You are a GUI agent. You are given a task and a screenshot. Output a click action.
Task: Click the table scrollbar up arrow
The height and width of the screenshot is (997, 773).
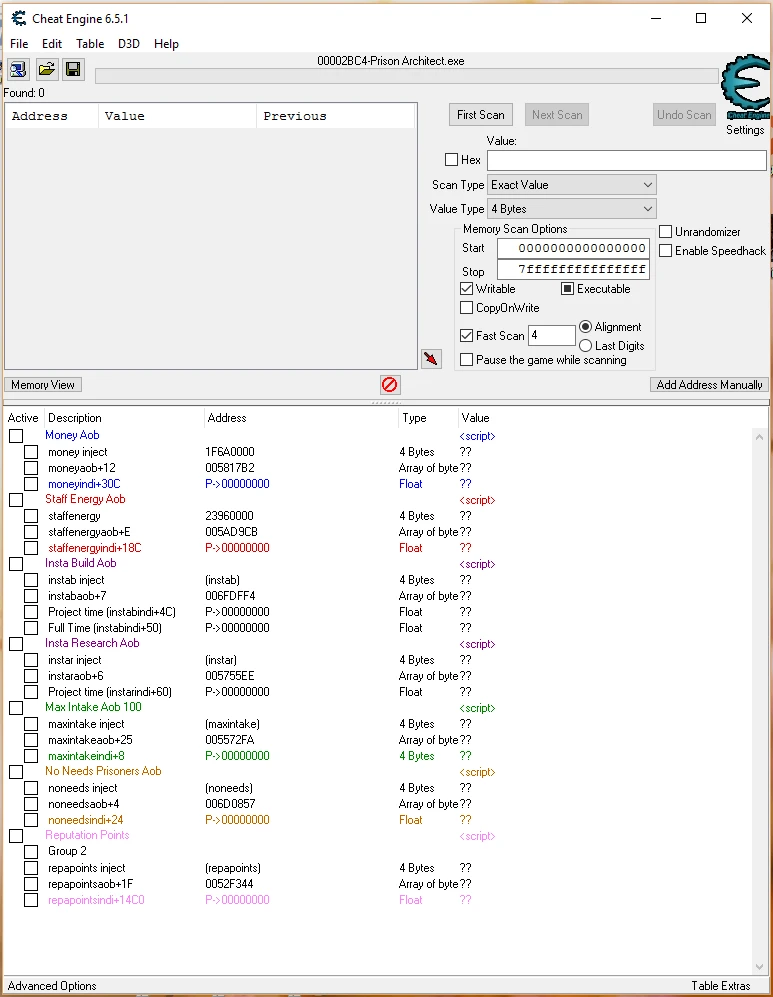pyautogui.click(x=759, y=437)
